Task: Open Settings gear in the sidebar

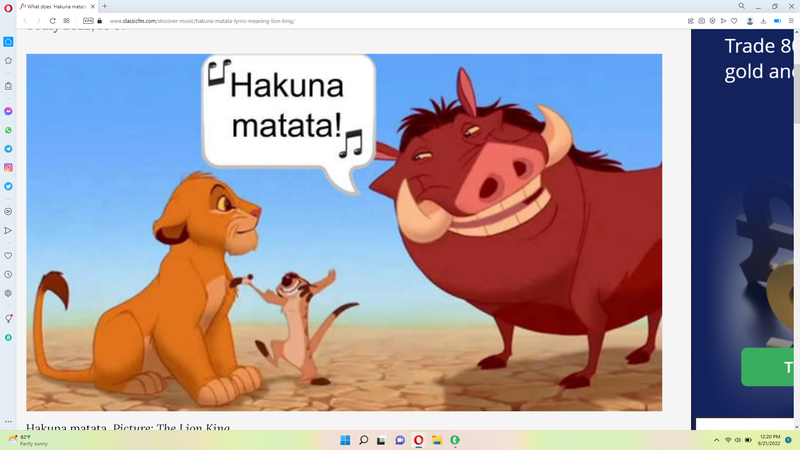Action: [8, 293]
